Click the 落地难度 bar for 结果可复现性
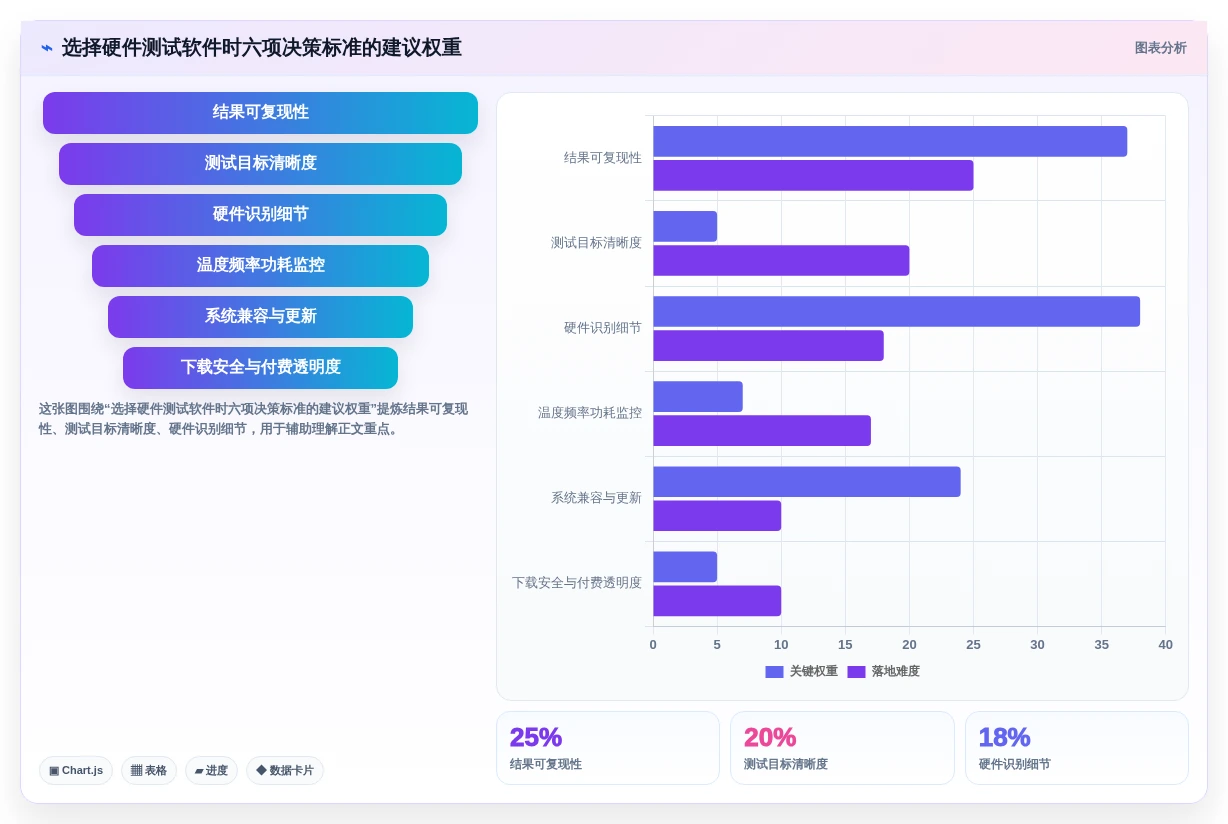This screenshot has width=1228, height=824. [x=813, y=175]
